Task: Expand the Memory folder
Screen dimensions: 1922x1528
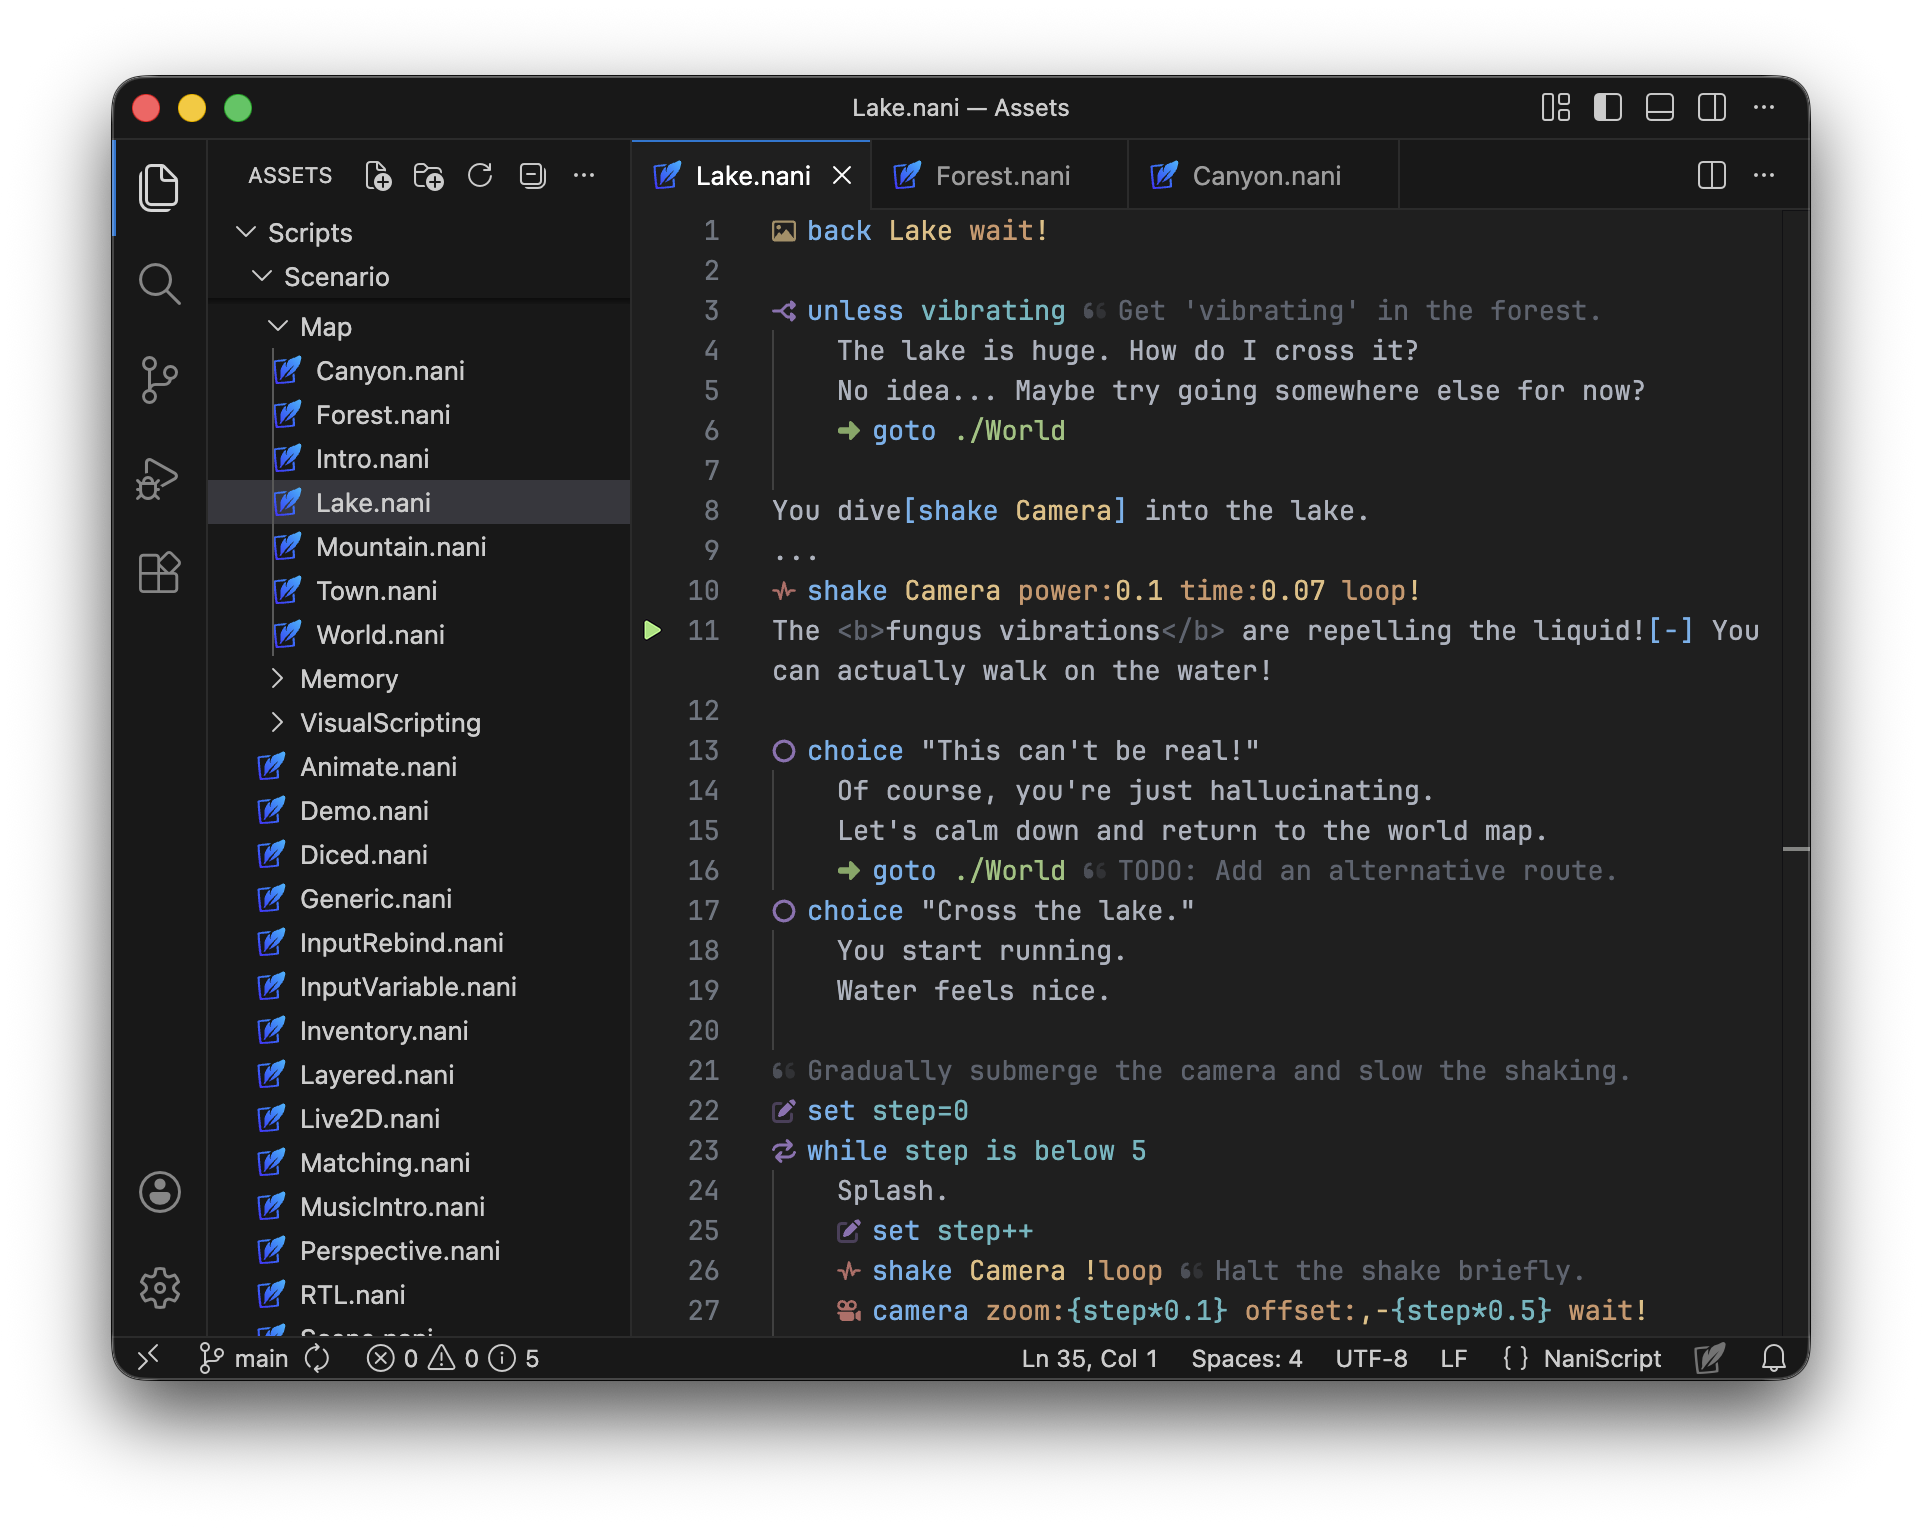Action: [x=348, y=679]
